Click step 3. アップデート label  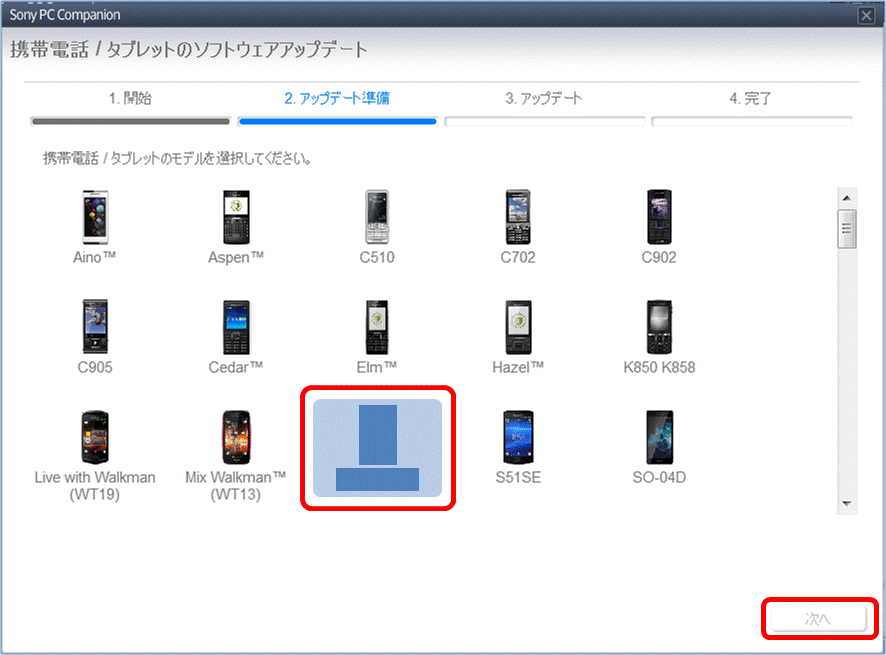[x=544, y=98]
